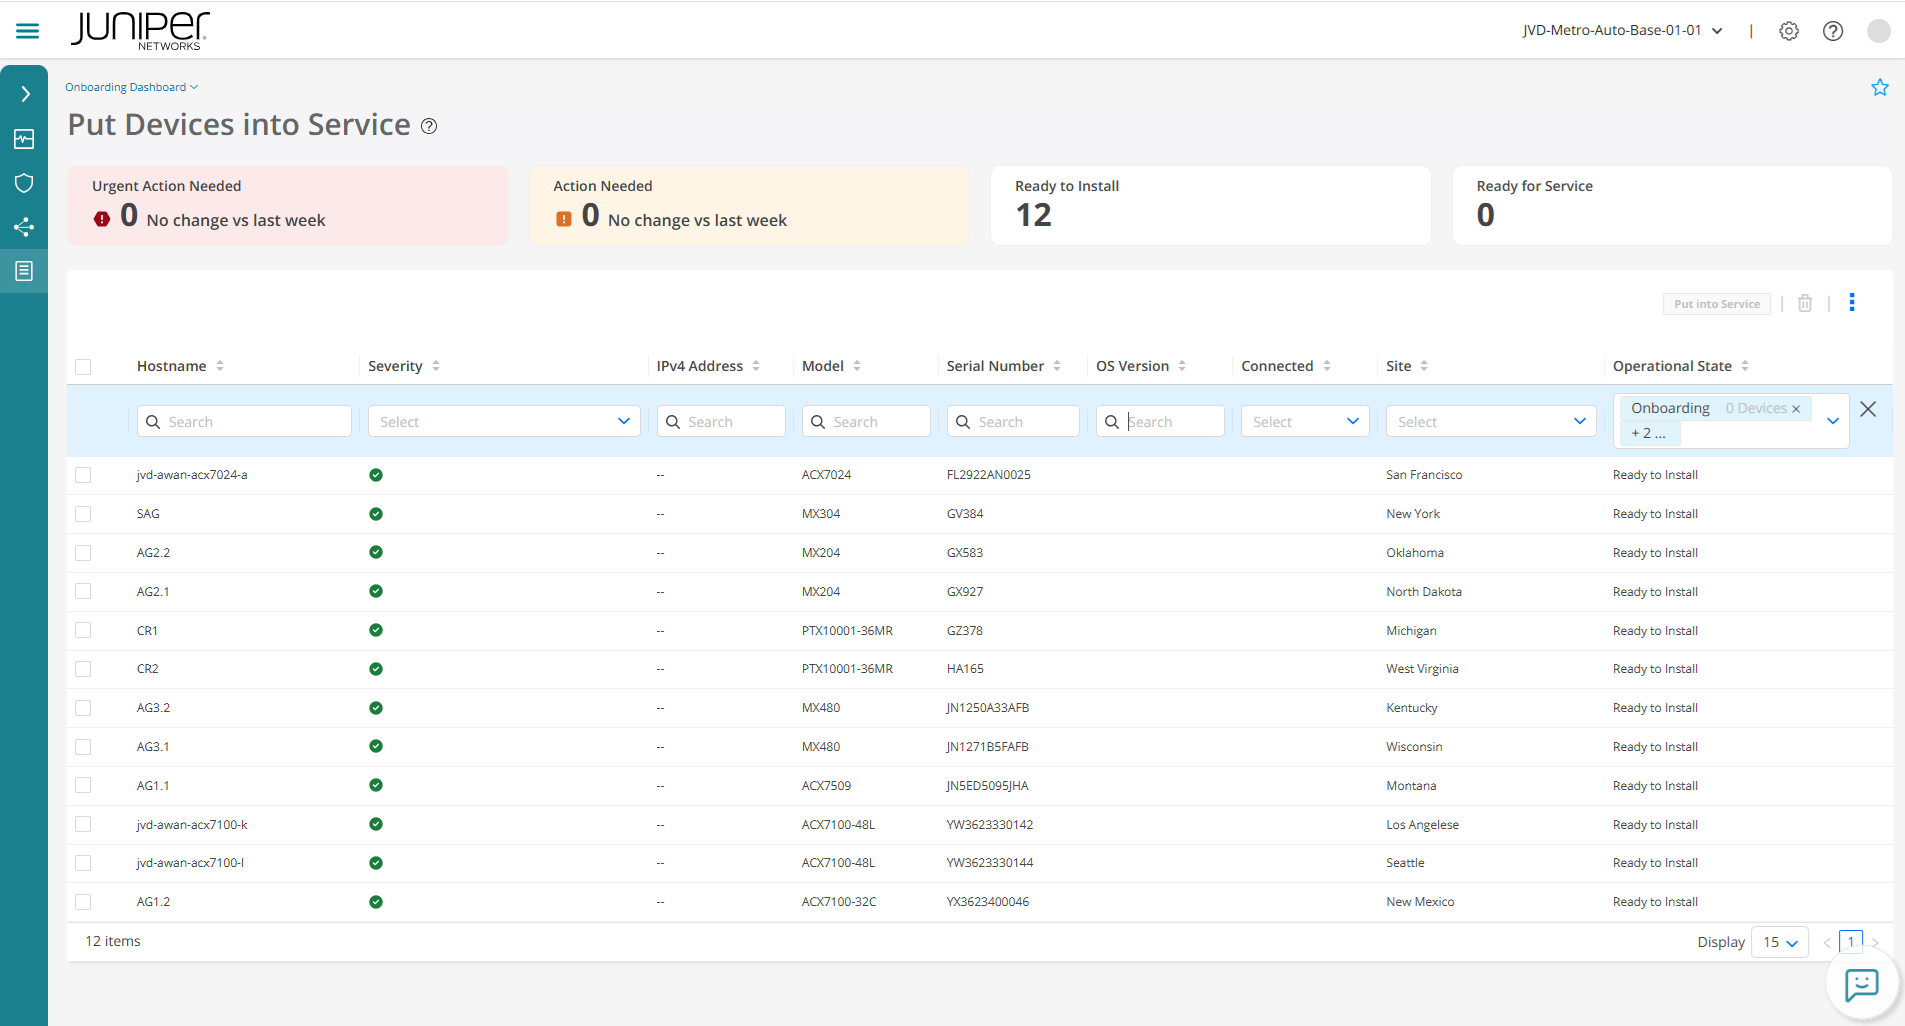Expand the Onboarding Dashboard breadcrumb dropdown
Viewport: 1905px width, 1026px height.
(x=132, y=87)
